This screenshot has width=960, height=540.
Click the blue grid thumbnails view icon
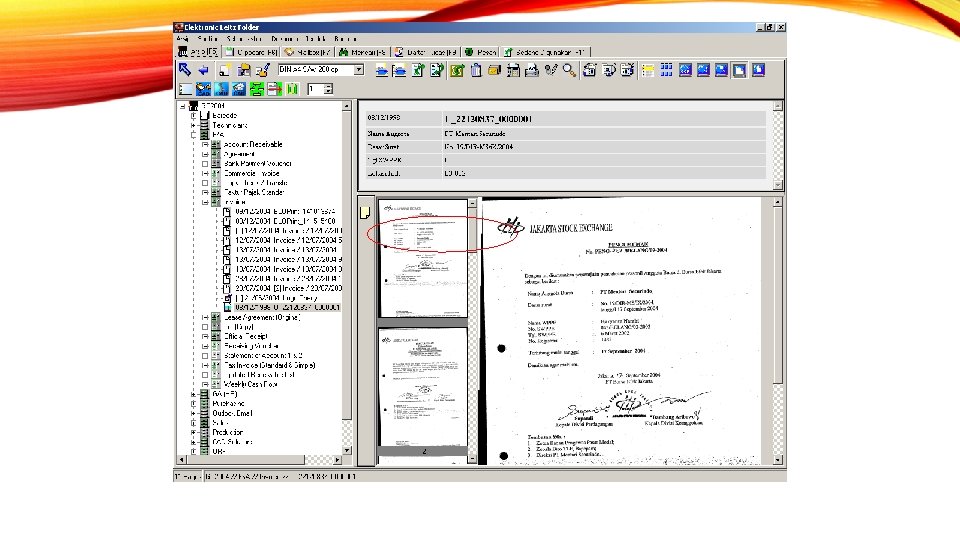coord(666,70)
